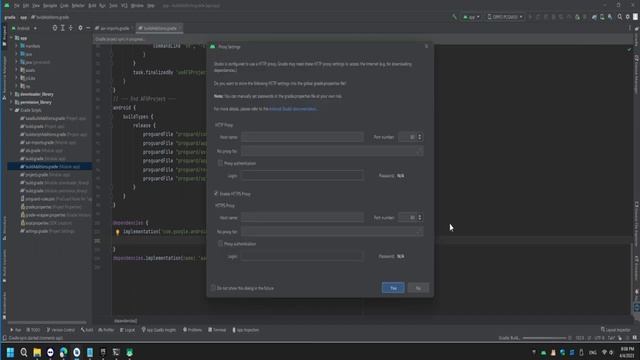Click No in Proxy Settings dialog
Viewport: 640px width, 360px height.
pos(418,288)
